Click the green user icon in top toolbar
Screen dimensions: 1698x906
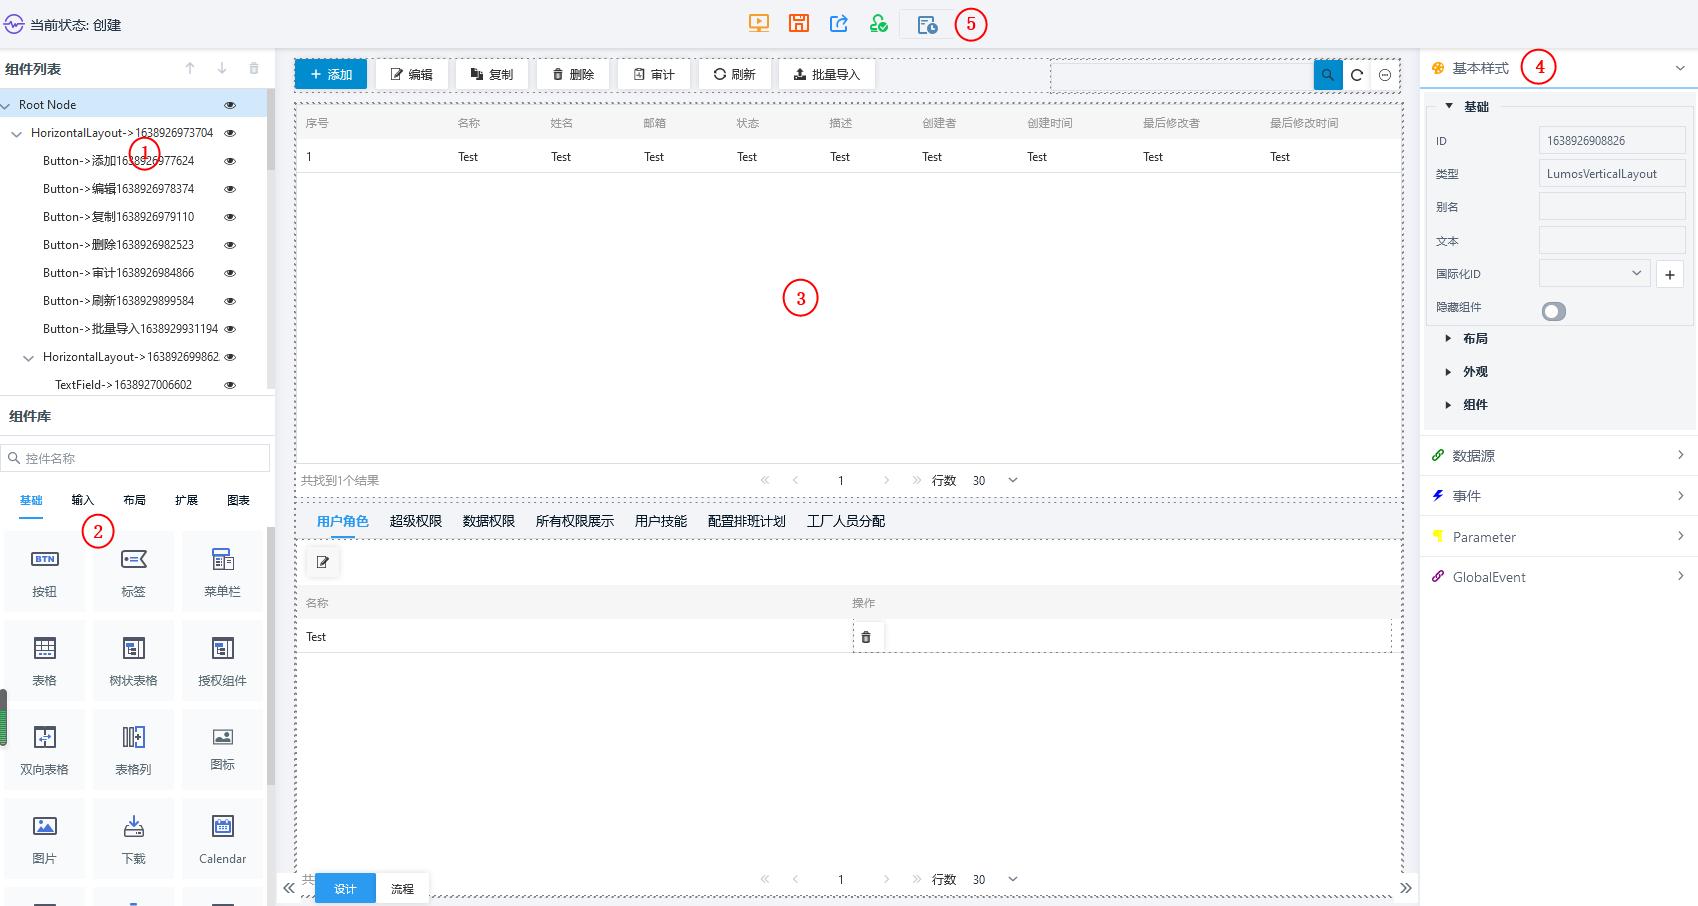[879, 23]
